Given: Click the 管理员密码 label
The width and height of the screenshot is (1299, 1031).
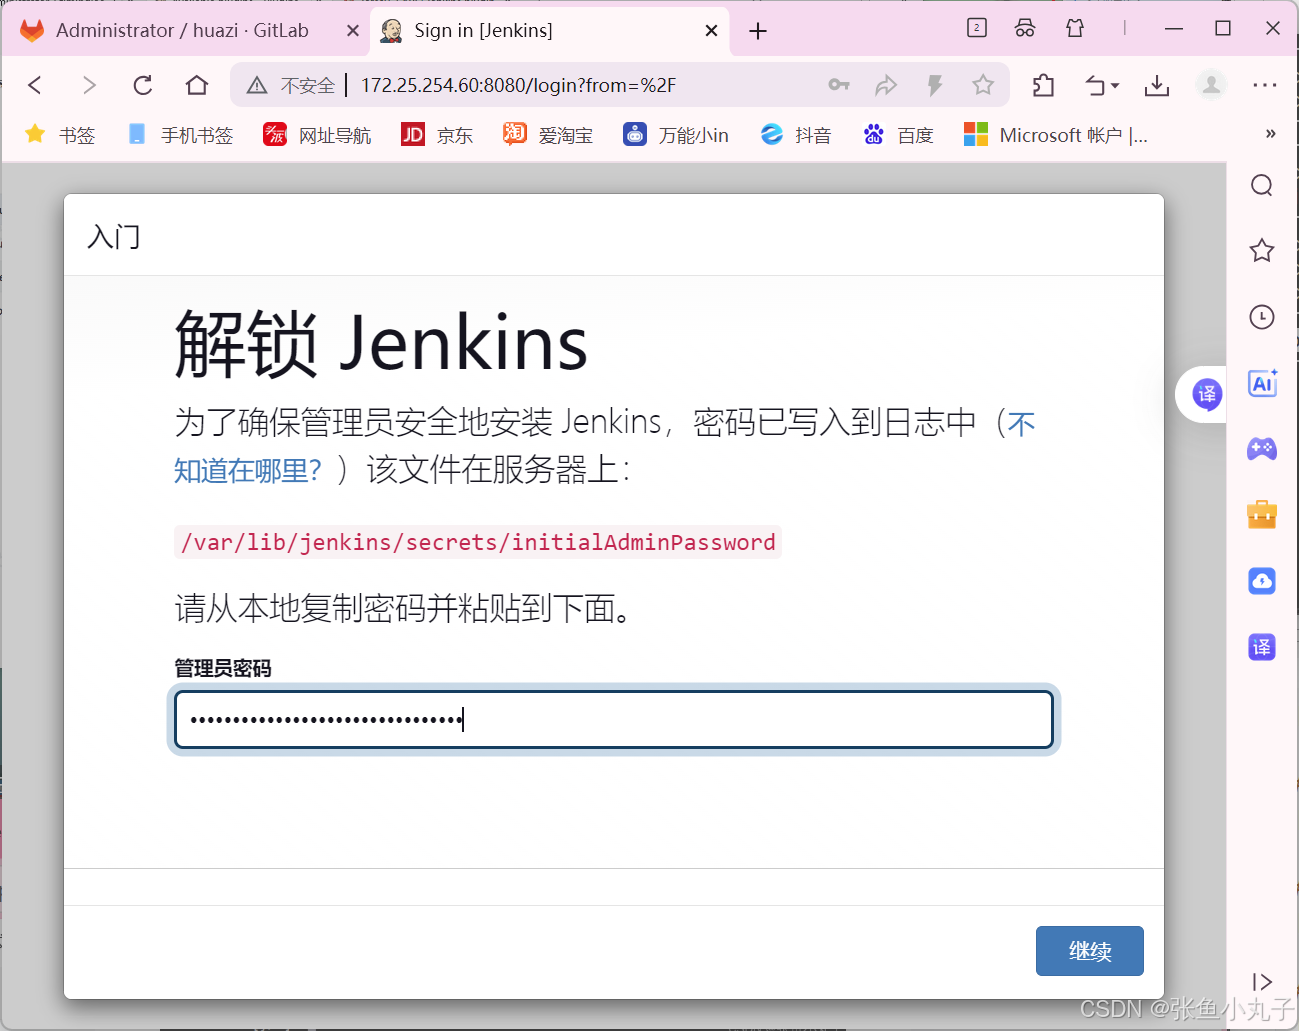Looking at the screenshot, I should (223, 668).
